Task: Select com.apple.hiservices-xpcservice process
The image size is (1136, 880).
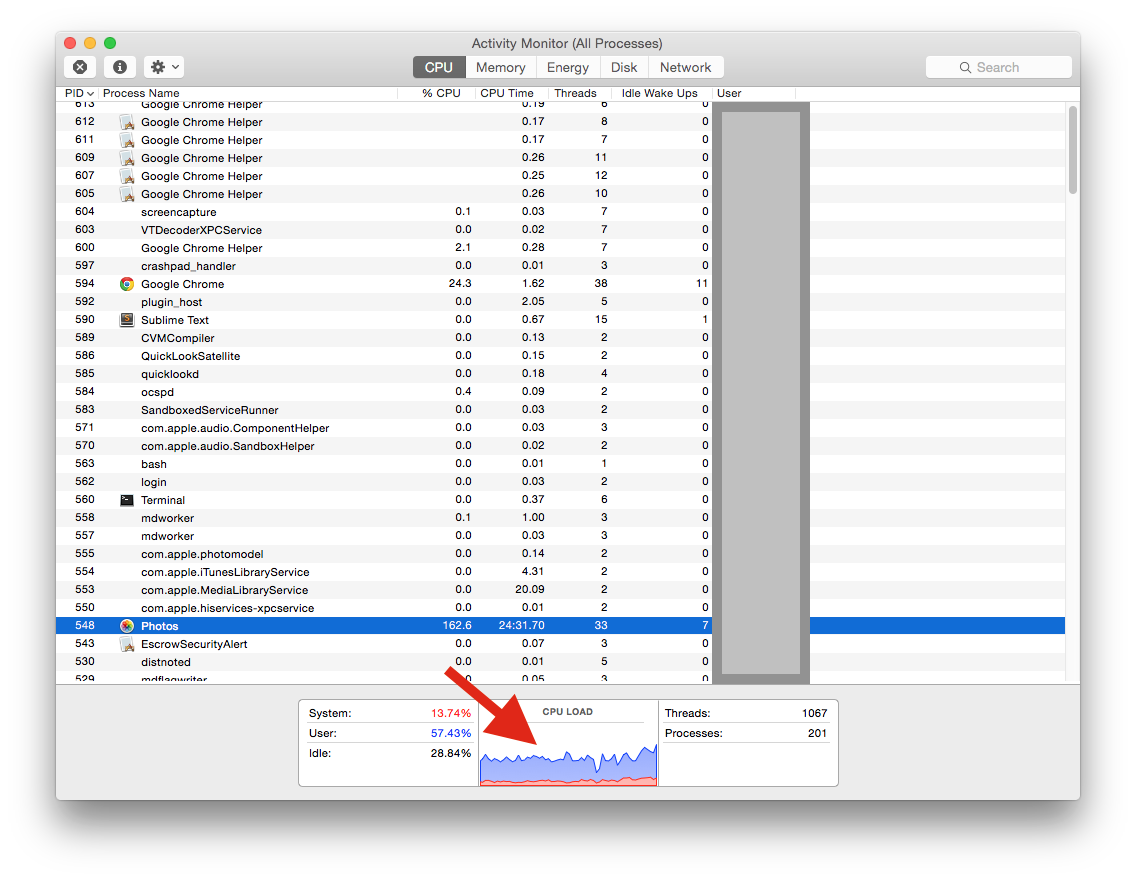Action: pos(560,608)
